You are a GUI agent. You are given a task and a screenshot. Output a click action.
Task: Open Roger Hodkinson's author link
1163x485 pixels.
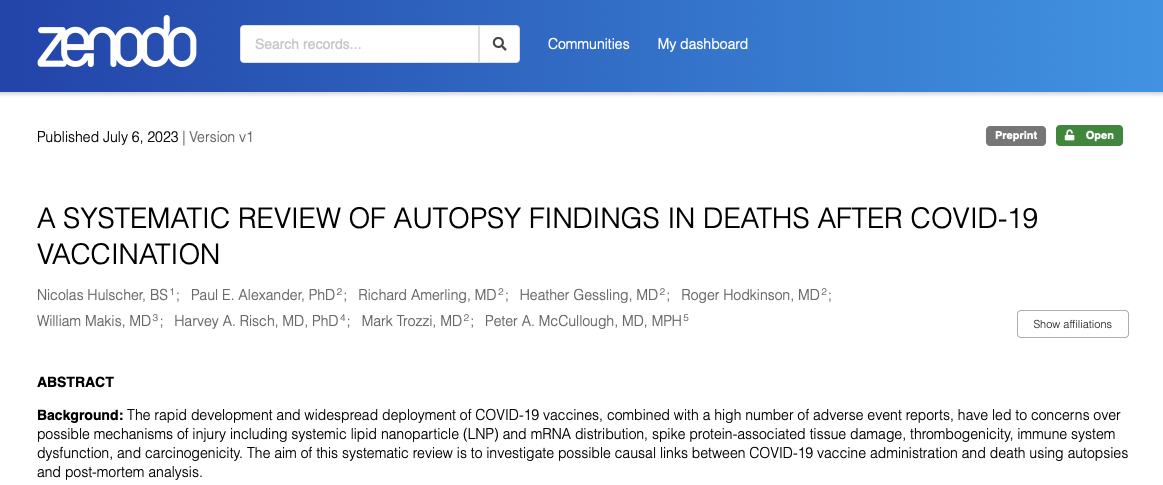click(x=750, y=295)
